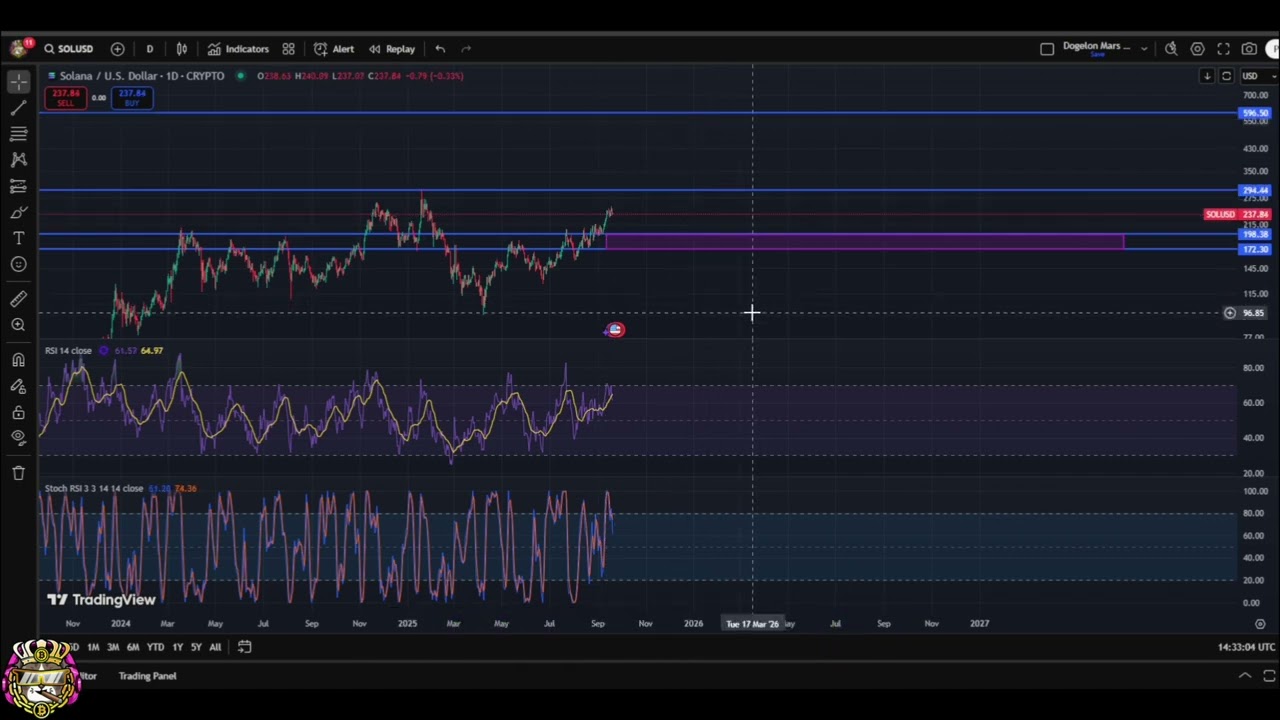The height and width of the screenshot is (720, 1280).
Task: Remove drawings with trash icon
Action: [18, 473]
